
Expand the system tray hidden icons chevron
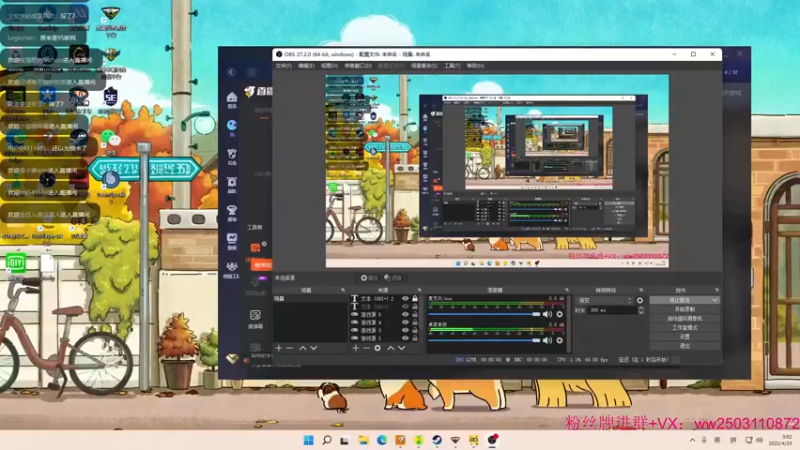point(692,440)
